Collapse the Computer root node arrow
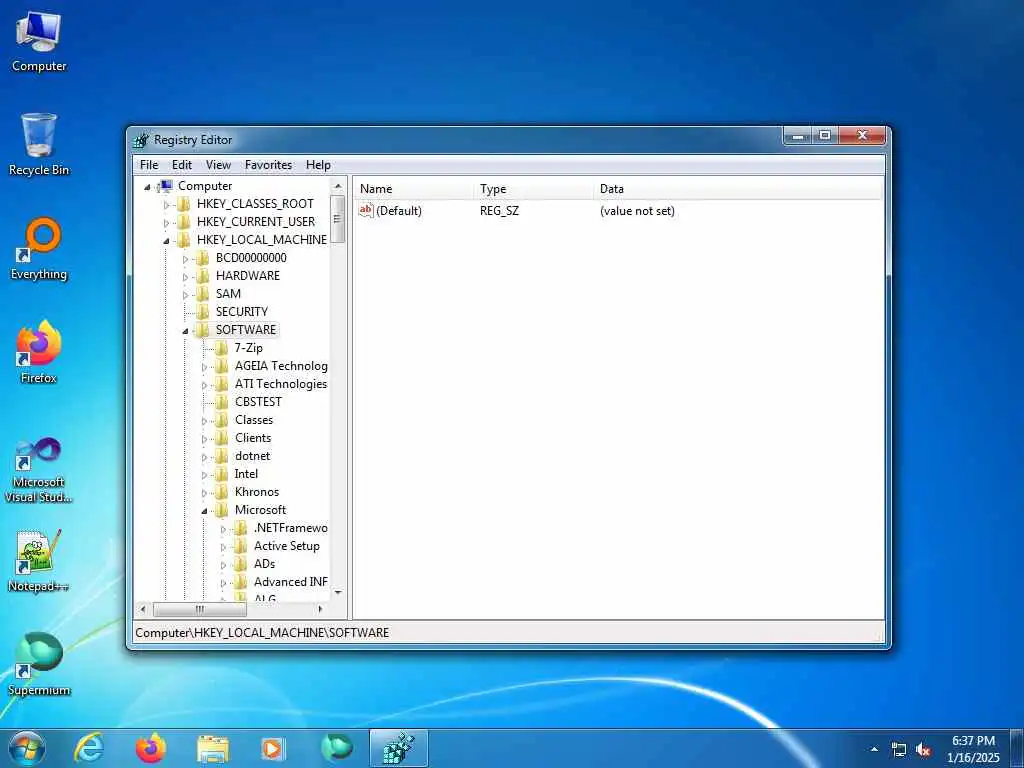The image size is (1024, 768). 147,187
